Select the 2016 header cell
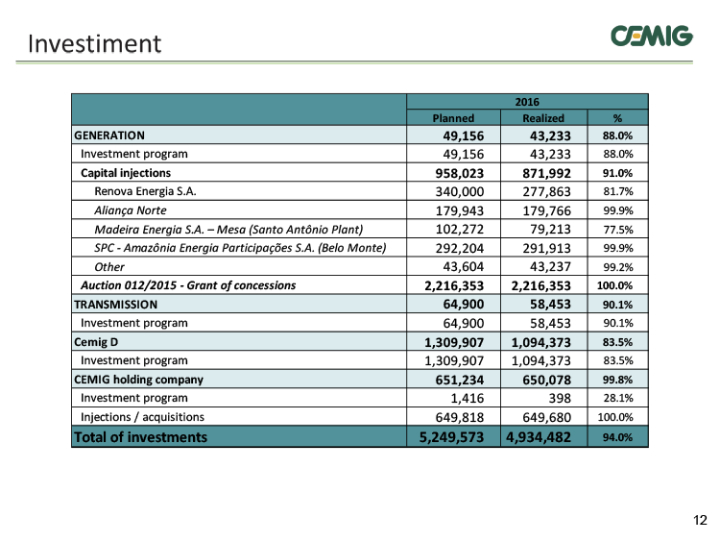 pyautogui.click(x=527, y=101)
